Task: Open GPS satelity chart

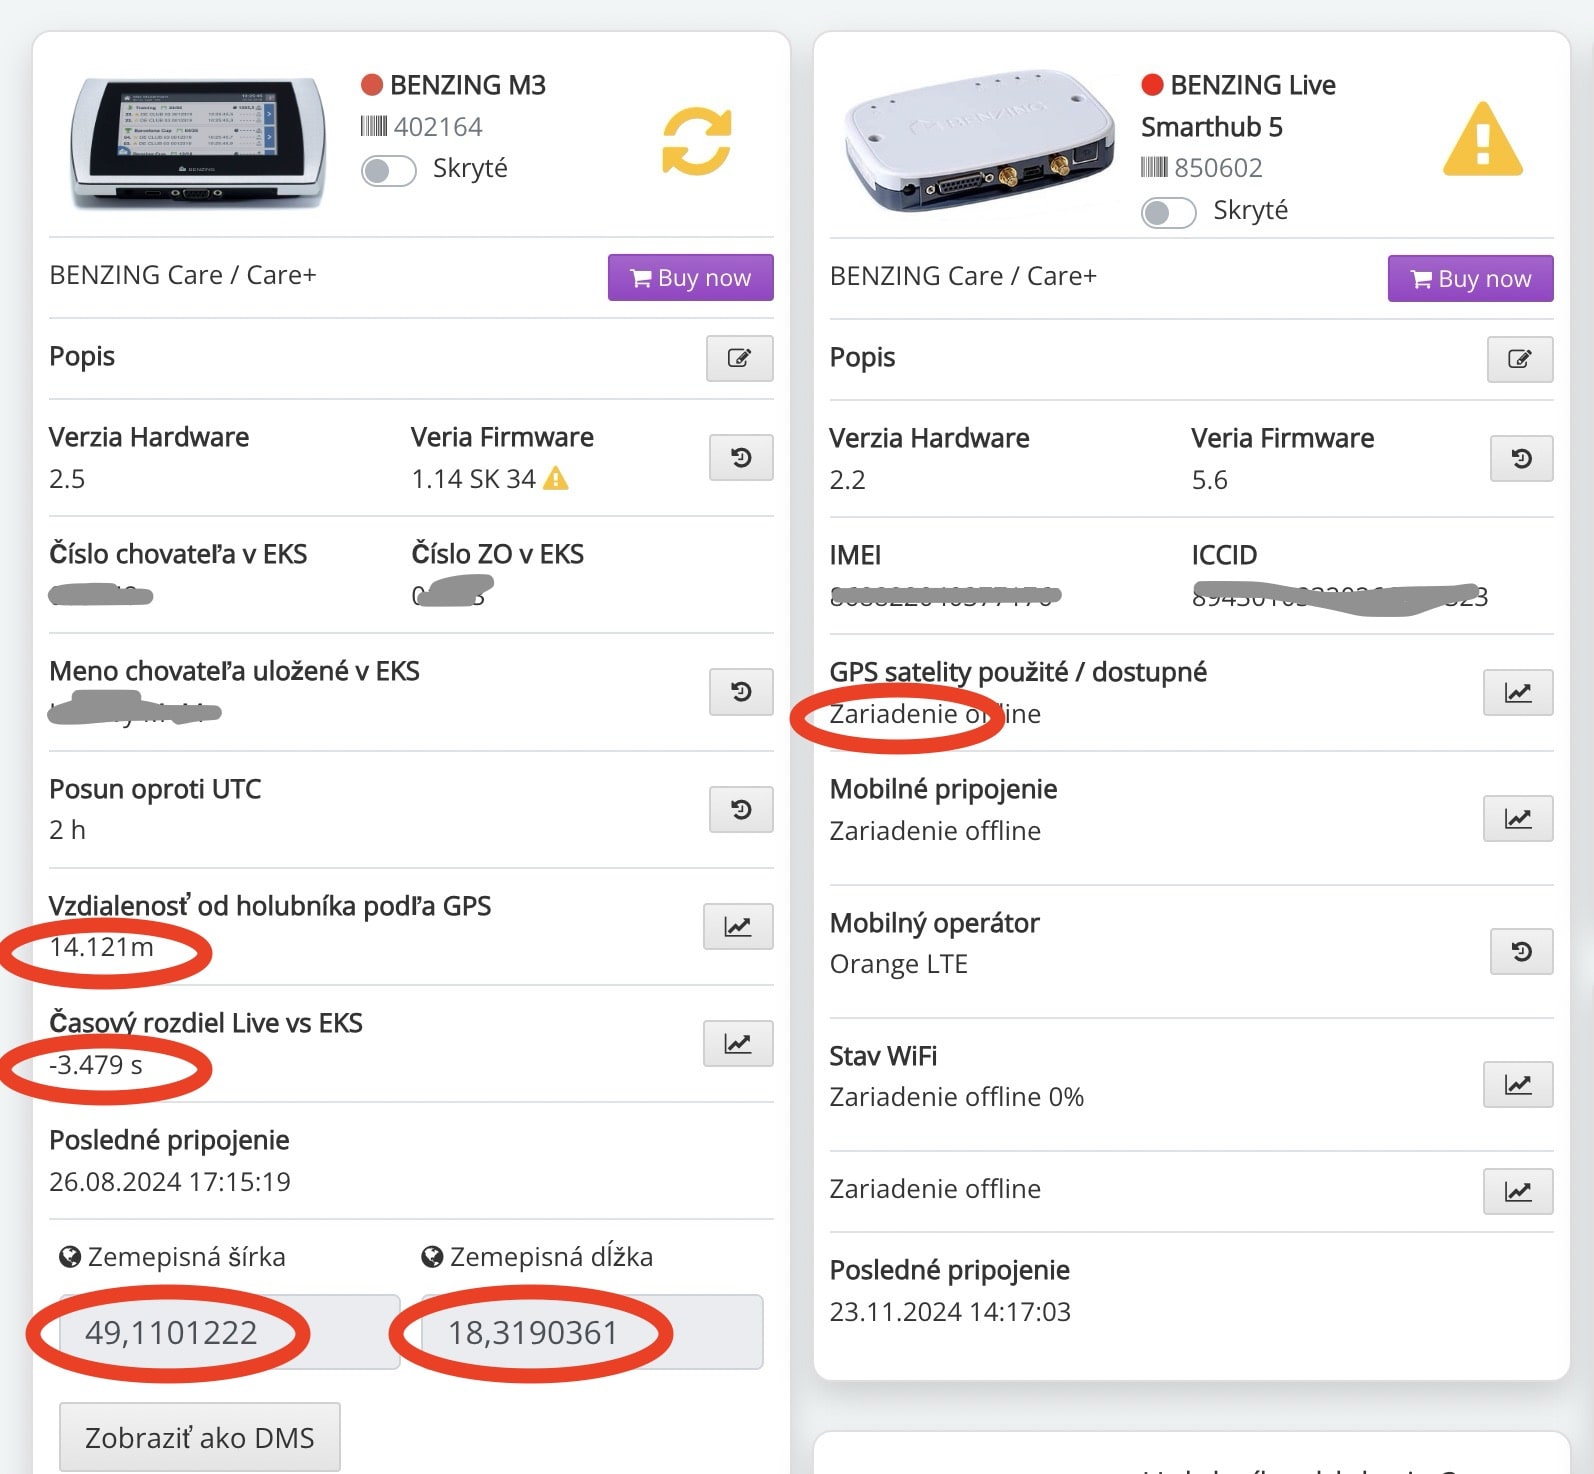Action: [1518, 692]
